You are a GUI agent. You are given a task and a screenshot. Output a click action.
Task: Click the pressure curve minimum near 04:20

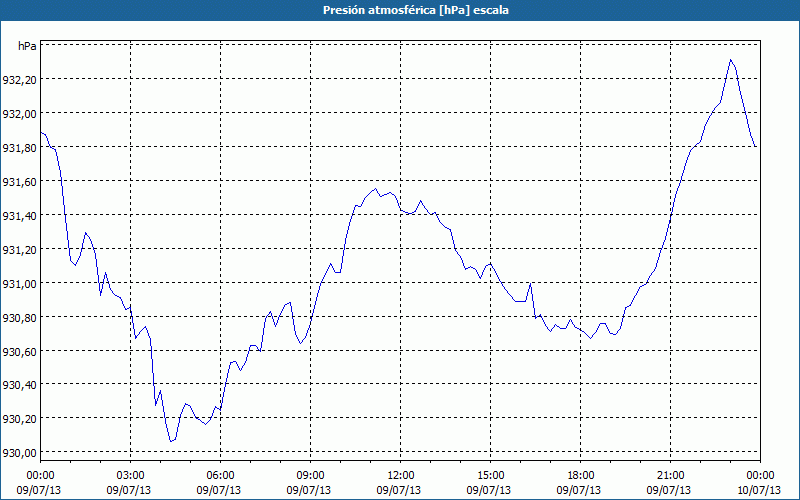click(x=171, y=441)
